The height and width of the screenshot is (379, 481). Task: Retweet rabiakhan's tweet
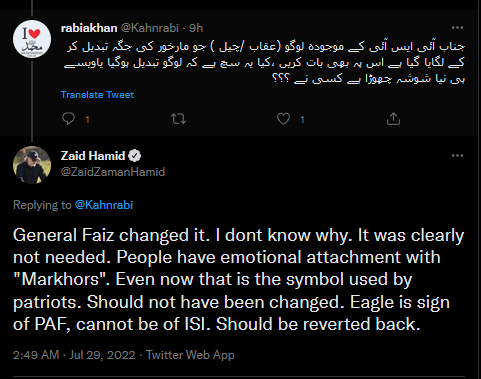pyautogui.click(x=178, y=119)
